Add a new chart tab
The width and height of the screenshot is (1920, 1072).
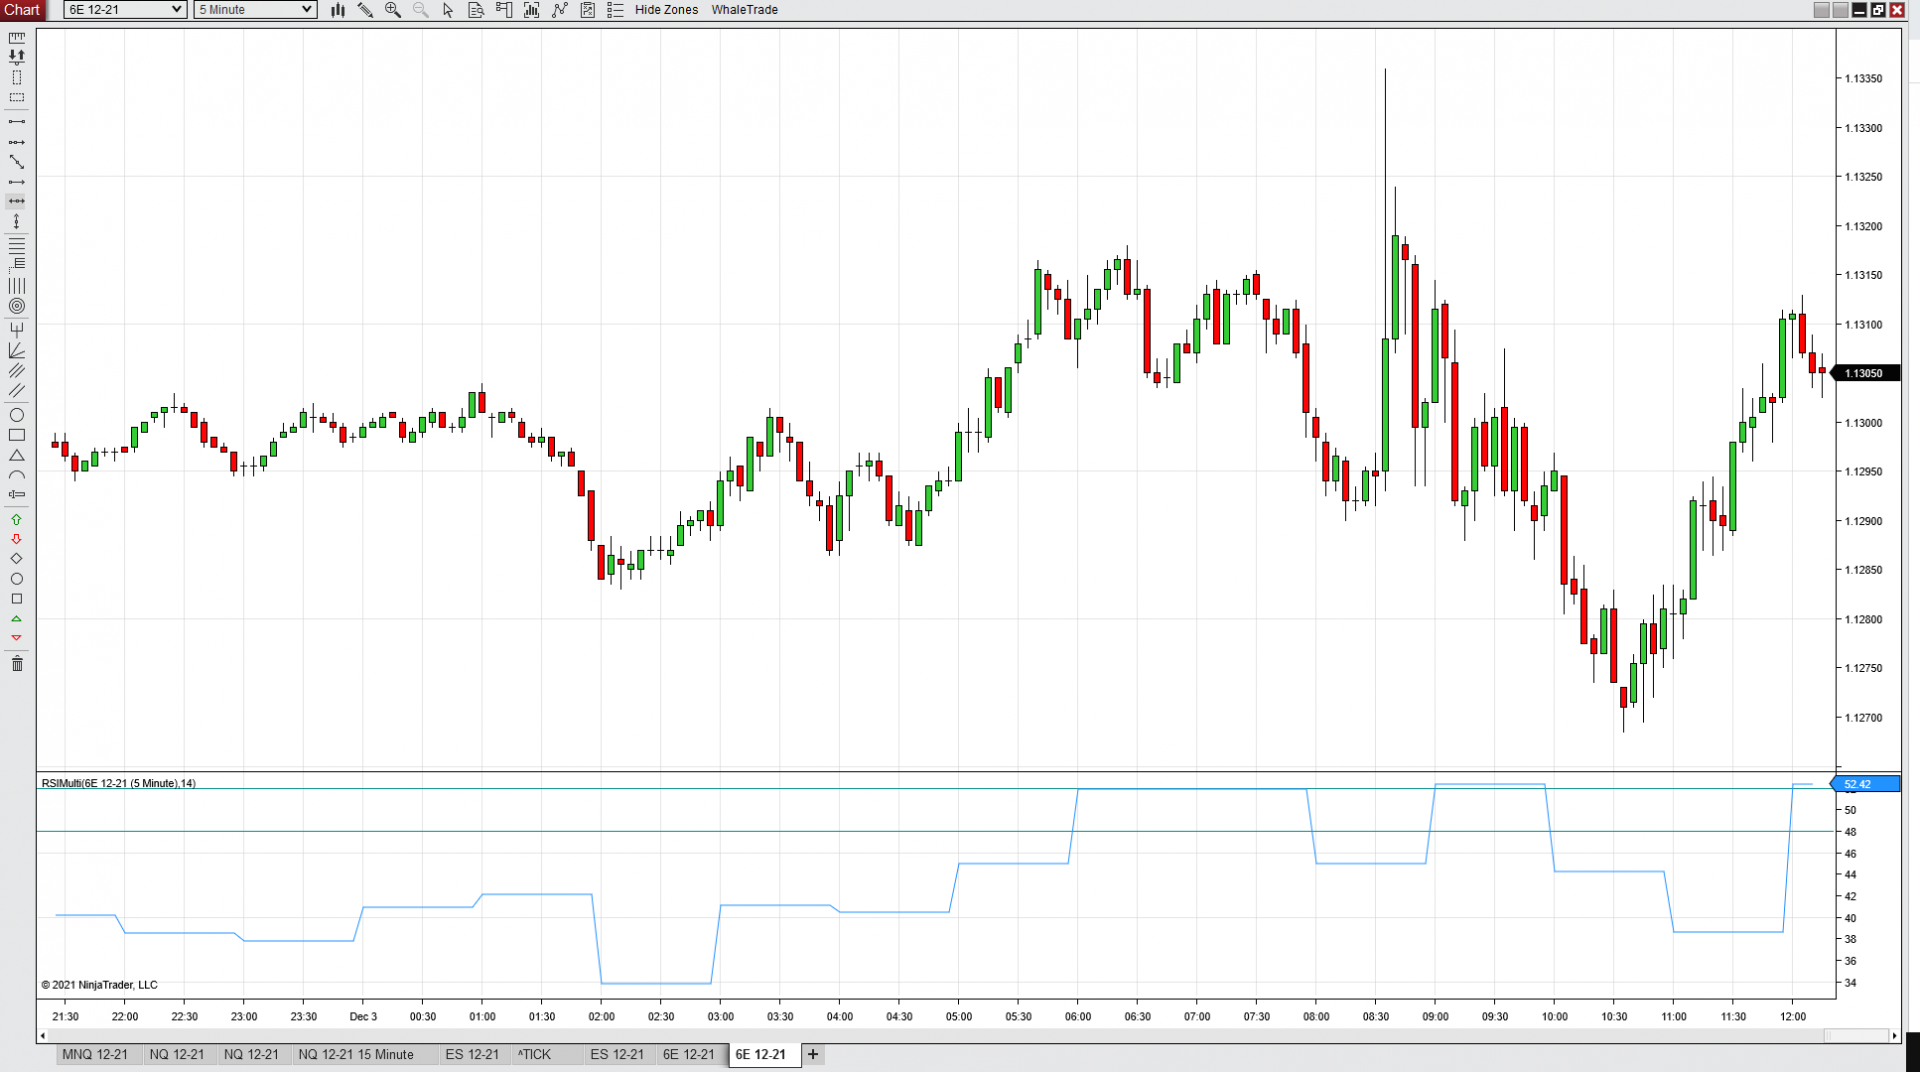(x=813, y=1054)
